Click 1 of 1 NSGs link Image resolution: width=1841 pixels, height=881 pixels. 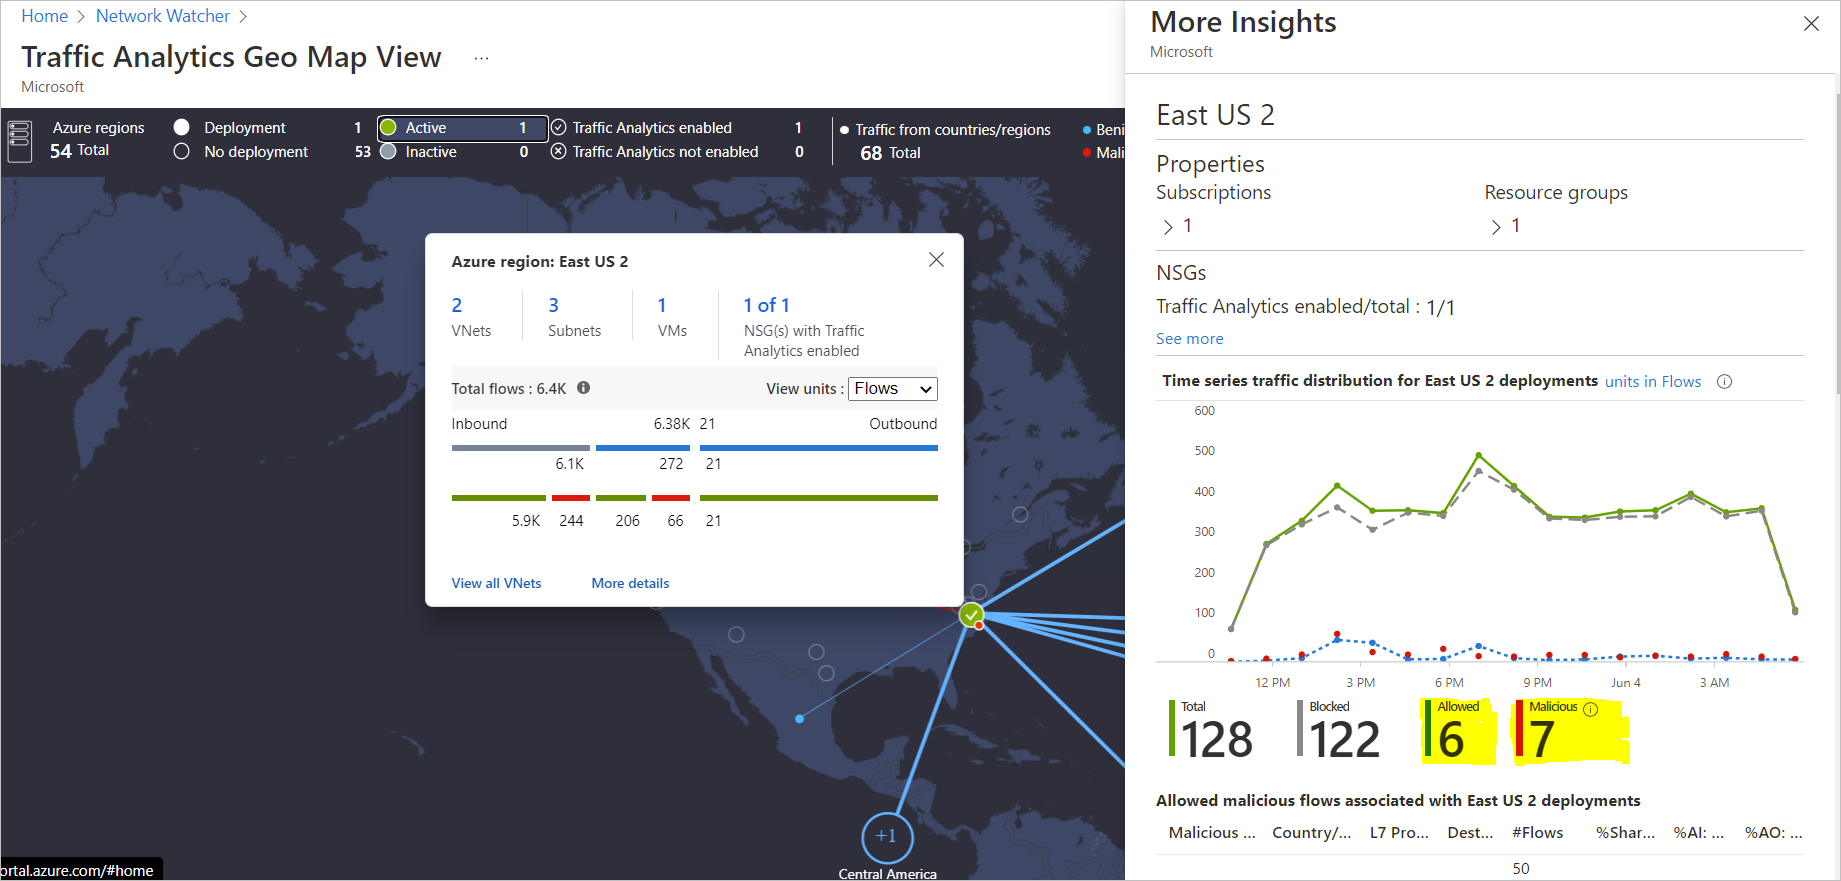click(x=766, y=305)
